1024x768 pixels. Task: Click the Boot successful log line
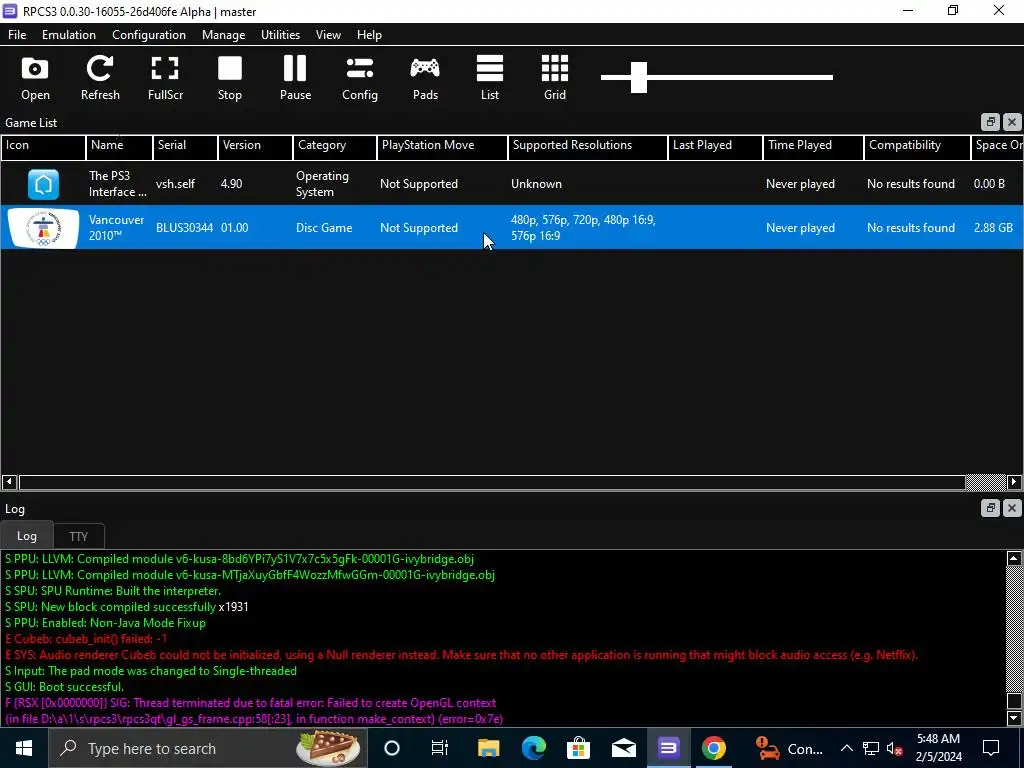pos(64,687)
